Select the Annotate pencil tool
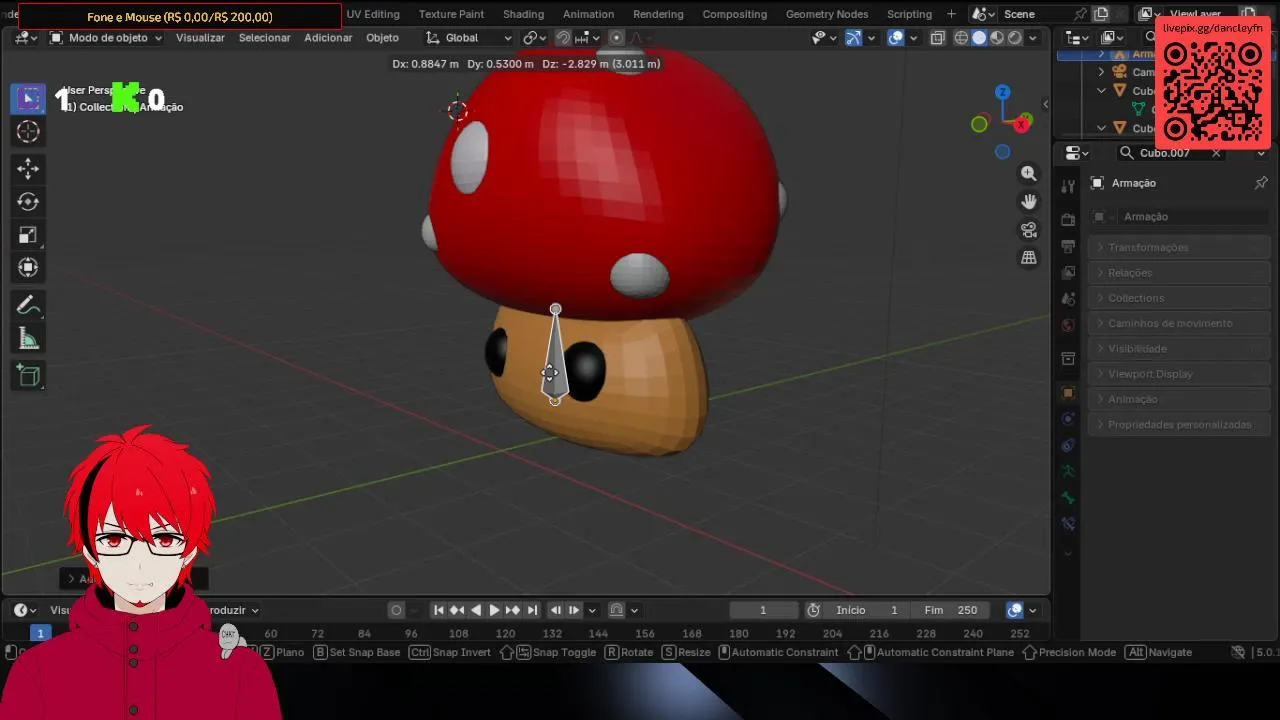This screenshot has width=1280, height=720. pyautogui.click(x=28, y=306)
